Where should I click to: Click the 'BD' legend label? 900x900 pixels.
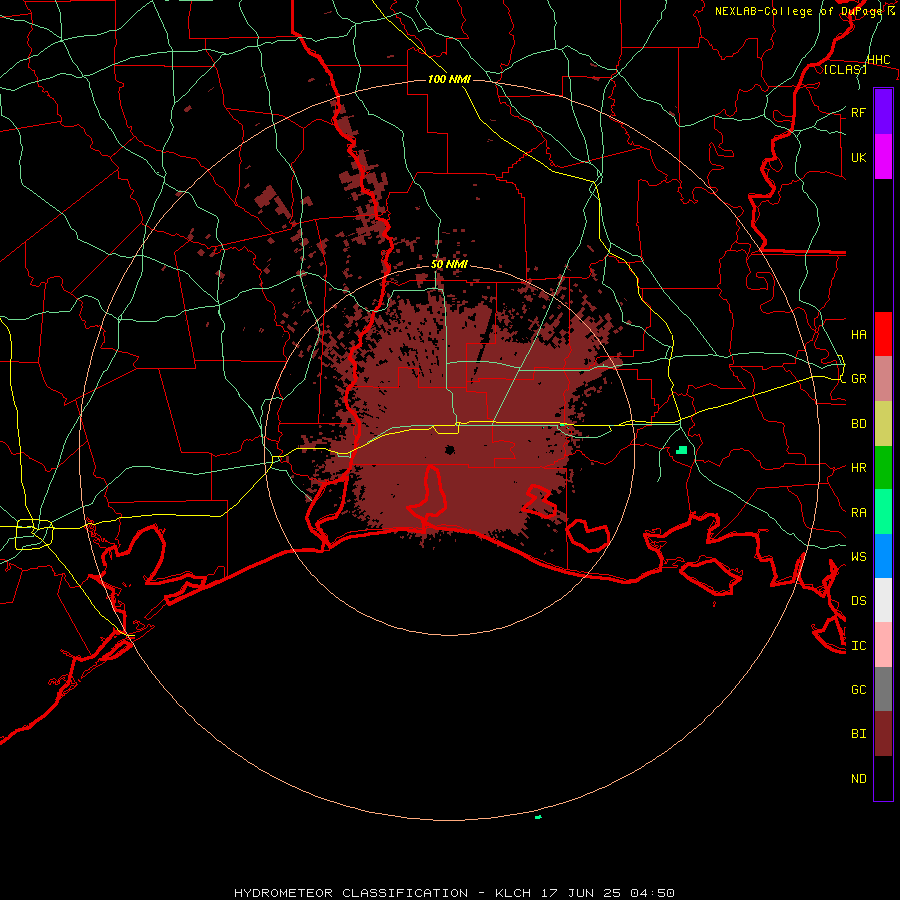coord(858,424)
